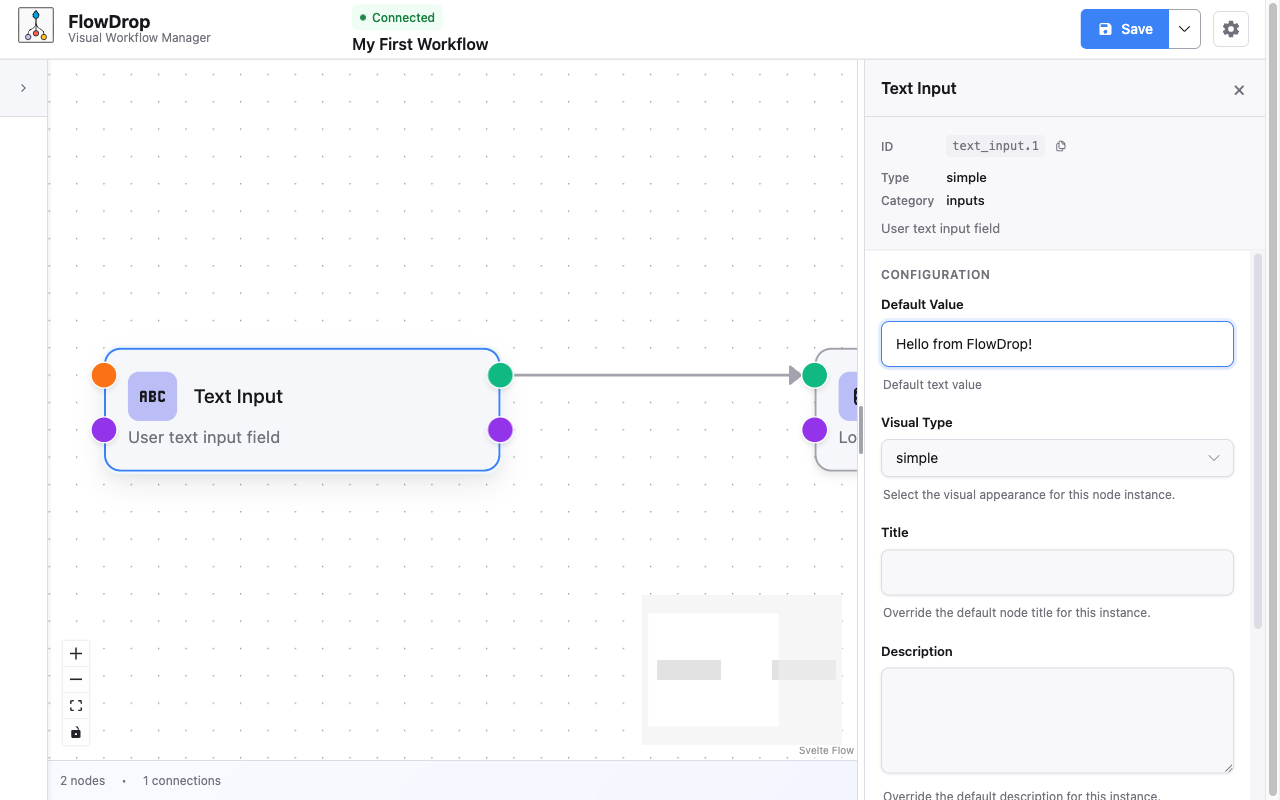Save the current workflow

(1124, 29)
